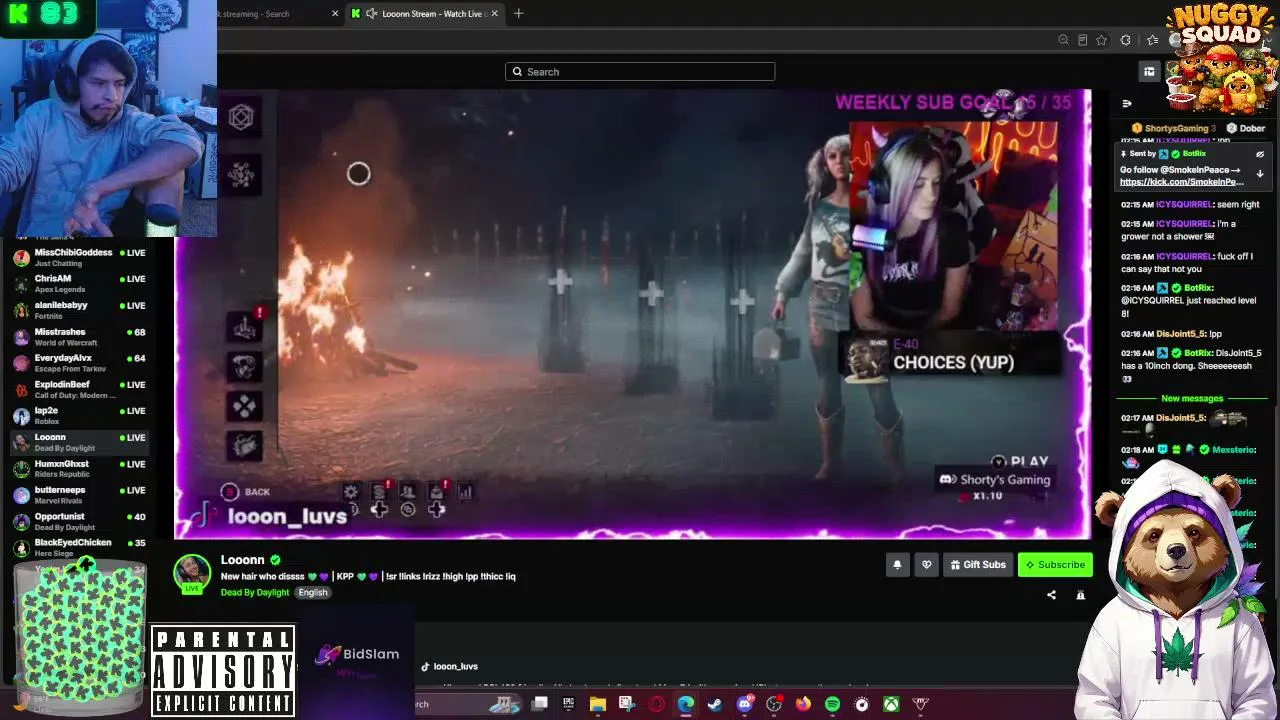Screen dimensions: 1280x720
Task: Open Microsoft Edge from the taskbar
Action: pos(686,704)
